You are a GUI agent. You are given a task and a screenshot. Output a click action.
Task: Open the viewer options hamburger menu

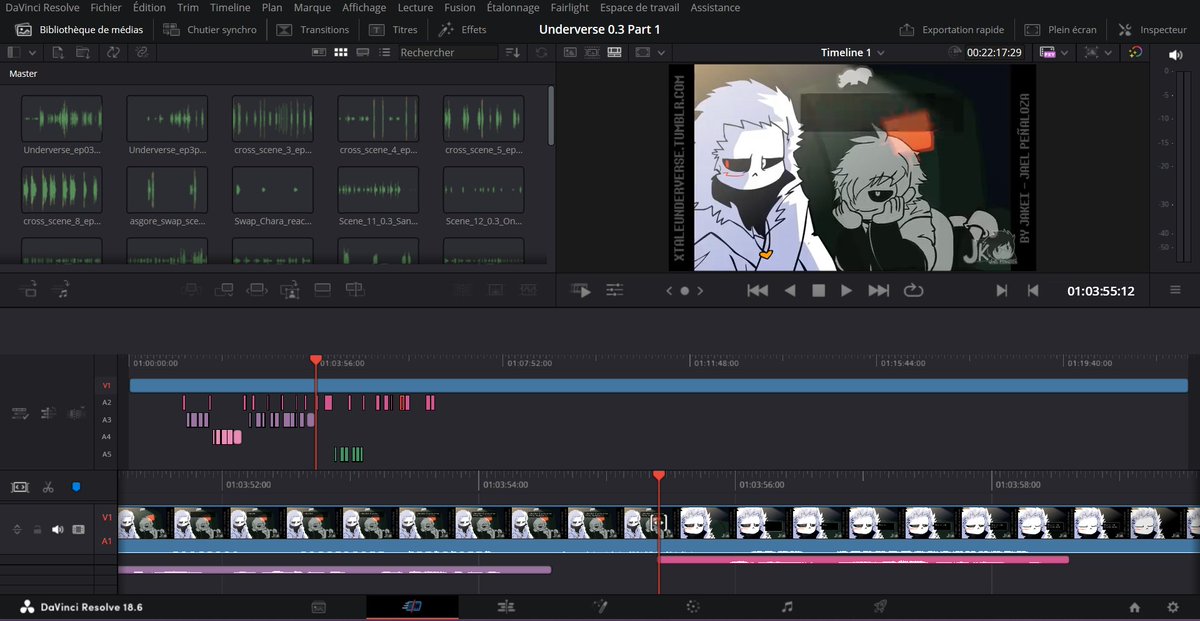tap(1175, 290)
